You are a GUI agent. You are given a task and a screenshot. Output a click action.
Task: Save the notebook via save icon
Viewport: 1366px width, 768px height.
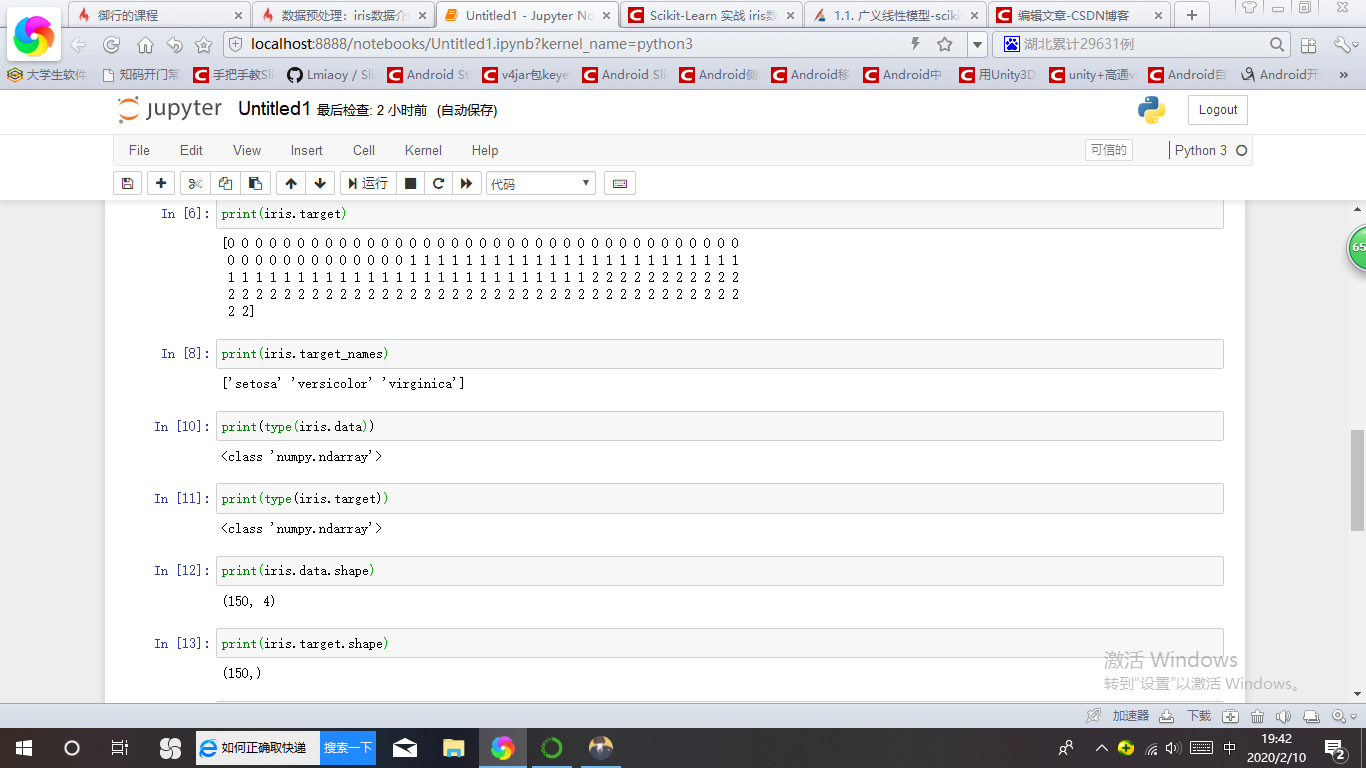(x=128, y=183)
